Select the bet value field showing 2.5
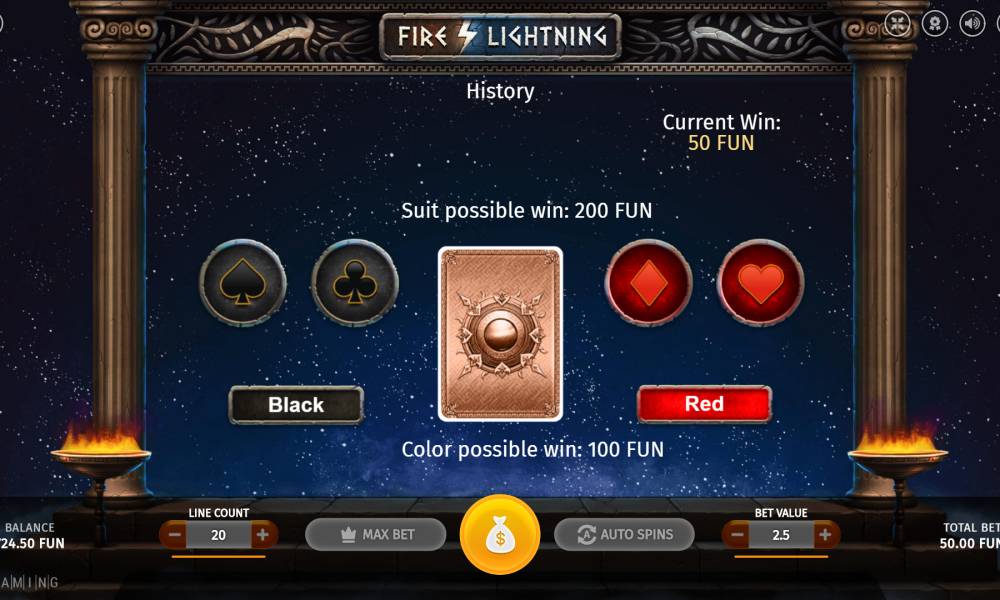1000x600 pixels. [x=781, y=535]
